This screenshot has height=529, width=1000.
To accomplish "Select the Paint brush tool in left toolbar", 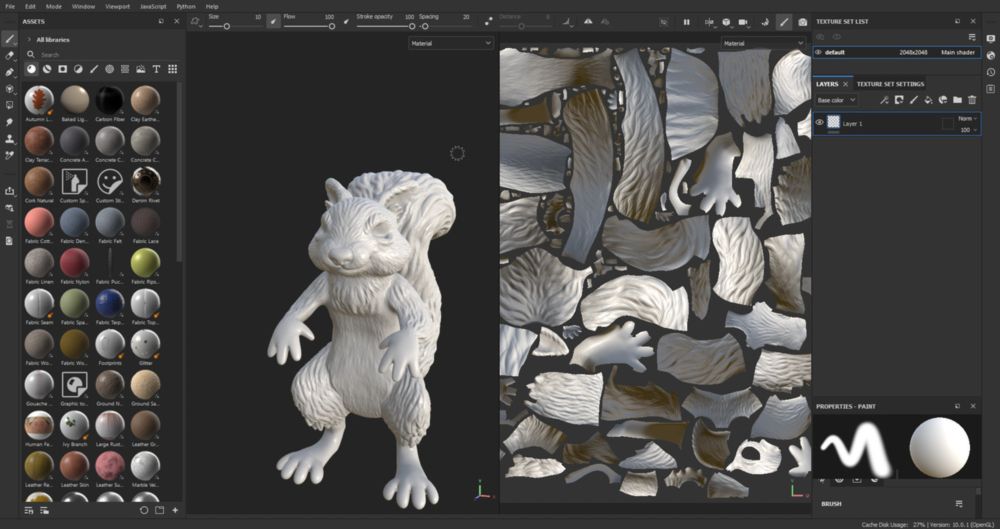I will [10, 40].
